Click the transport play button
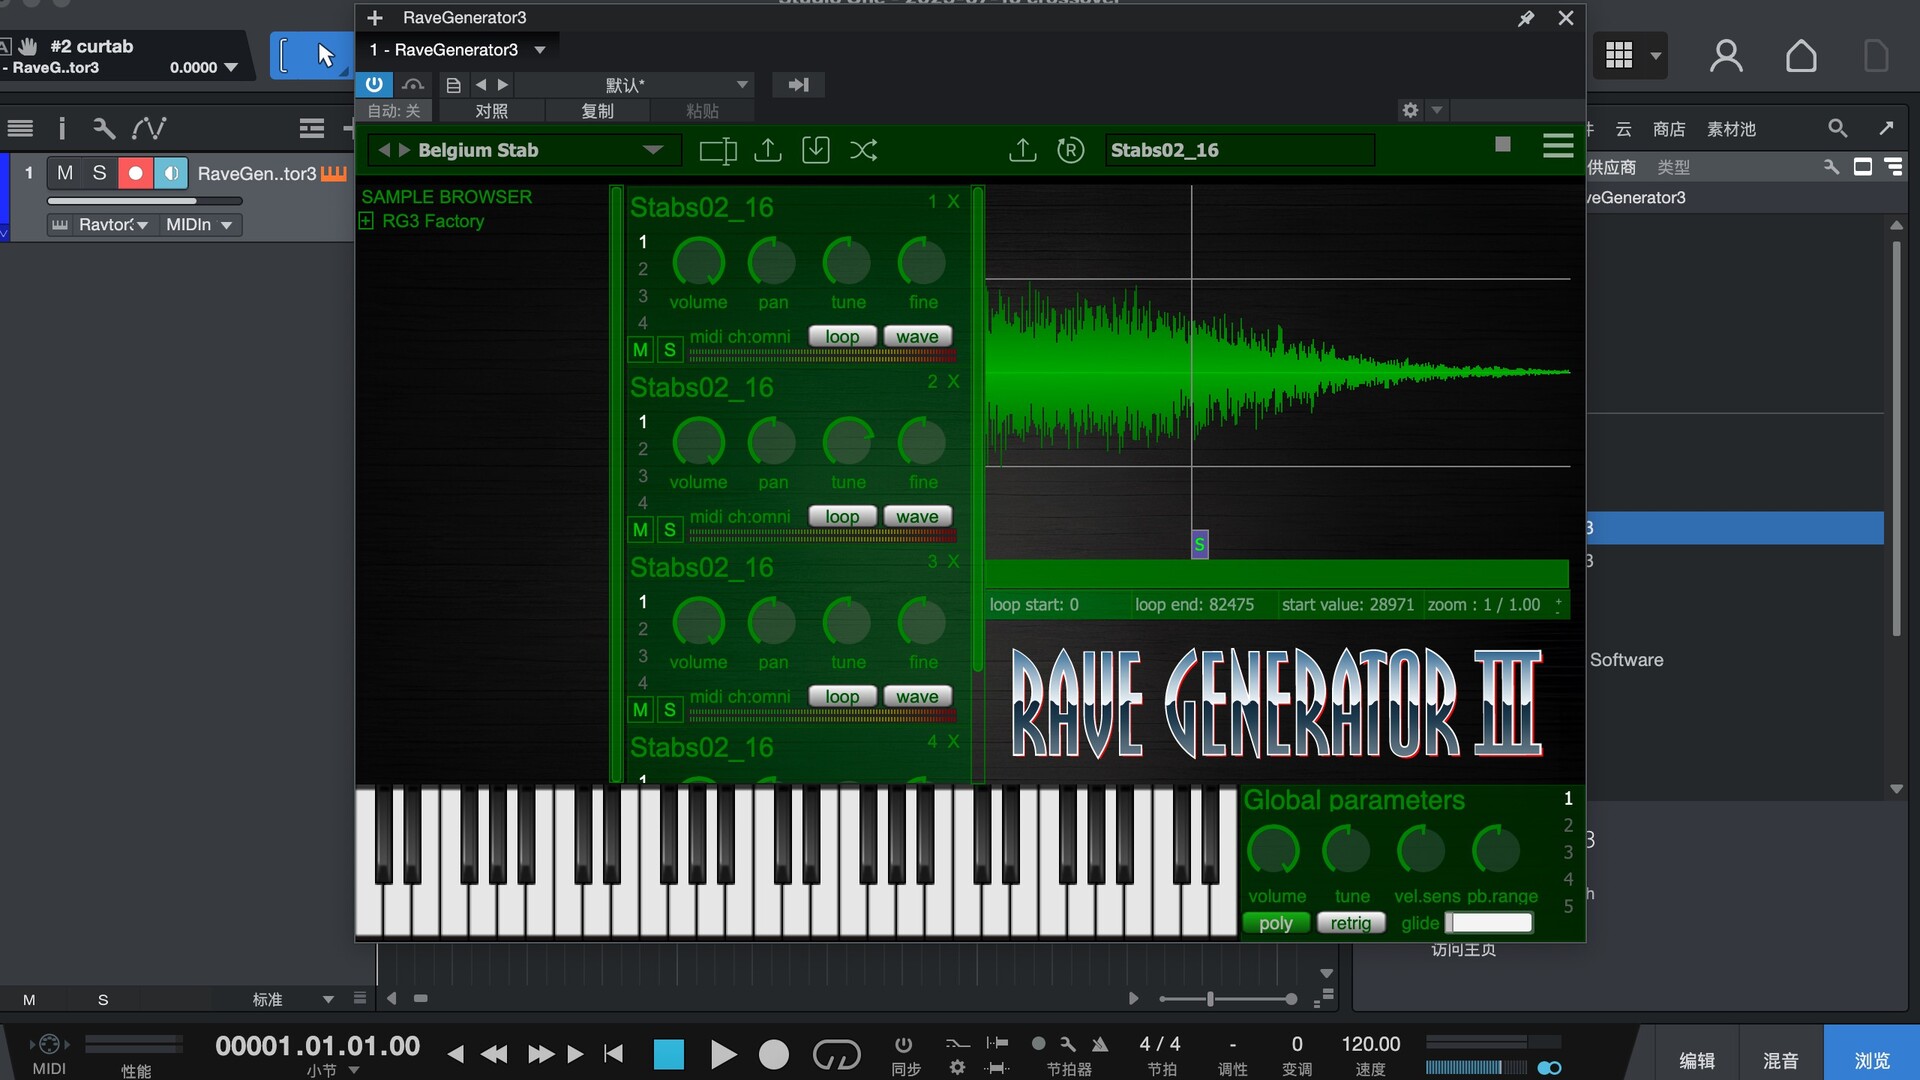Viewport: 1920px width, 1080px height. point(723,1054)
